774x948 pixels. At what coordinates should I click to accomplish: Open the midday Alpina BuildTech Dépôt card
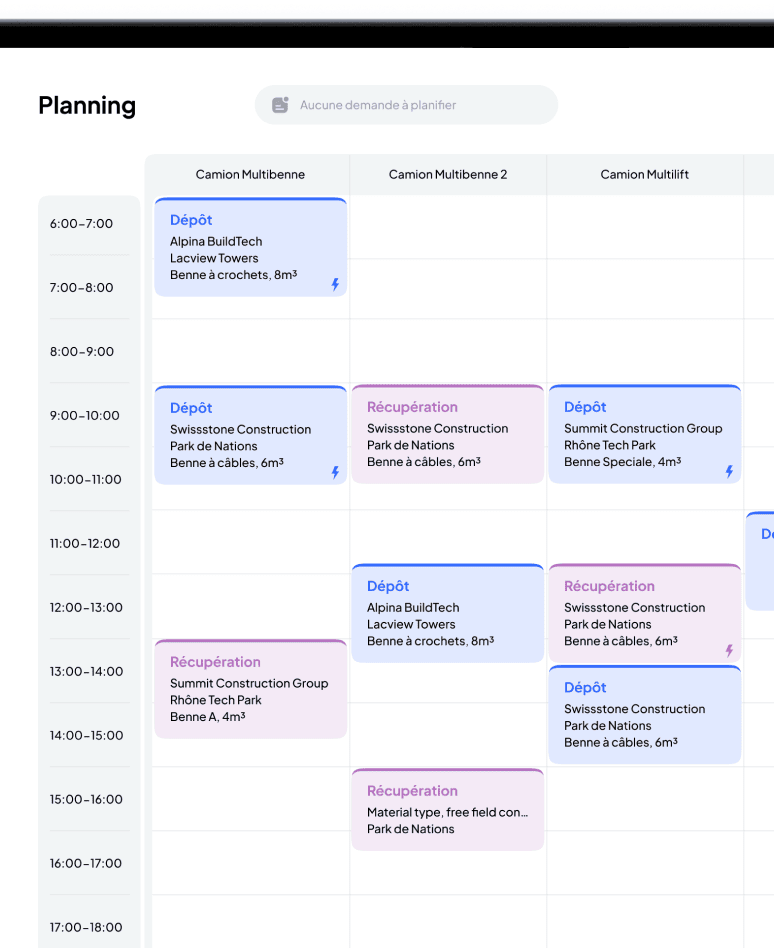447,614
